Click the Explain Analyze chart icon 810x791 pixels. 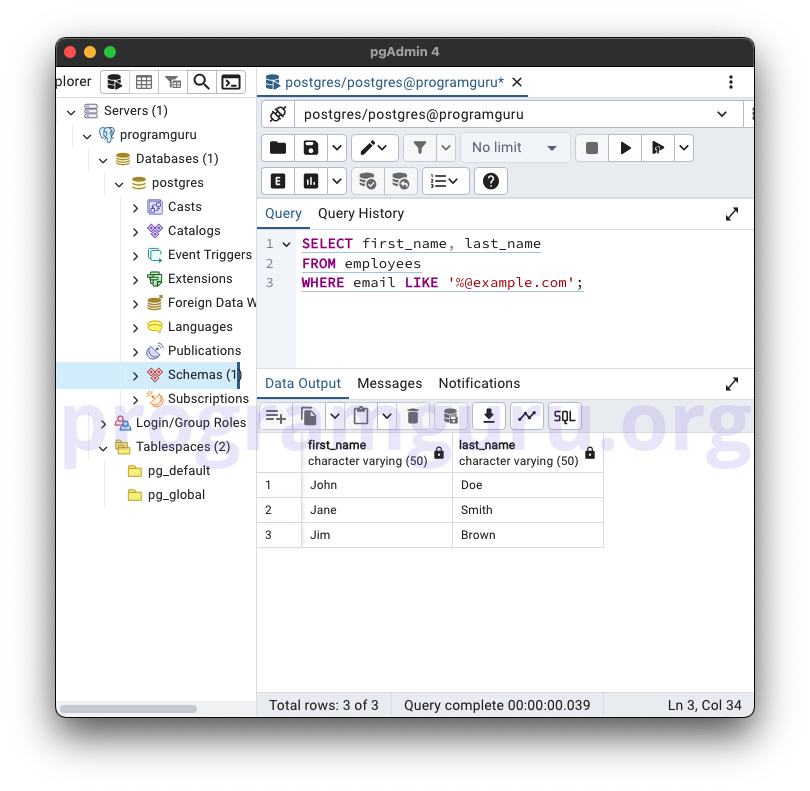(311, 181)
